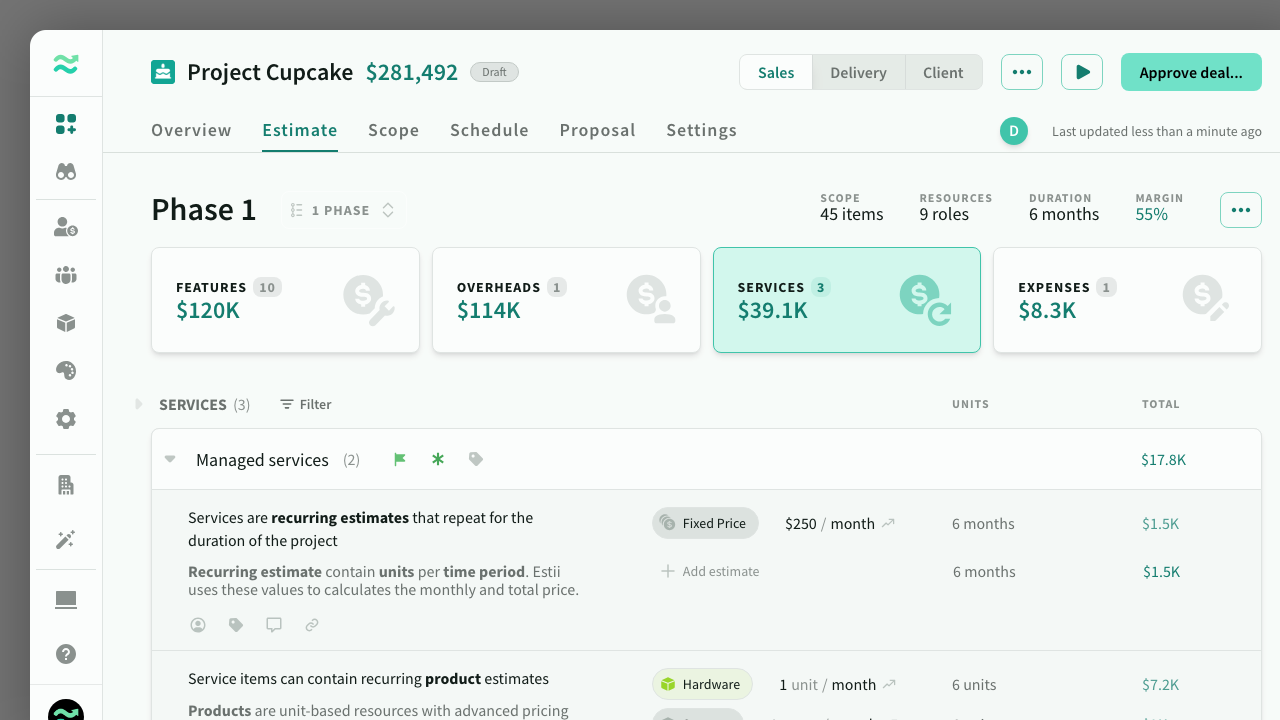
Task: Collapse the Managed services group
Action: pyautogui.click(x=170, y=460)
